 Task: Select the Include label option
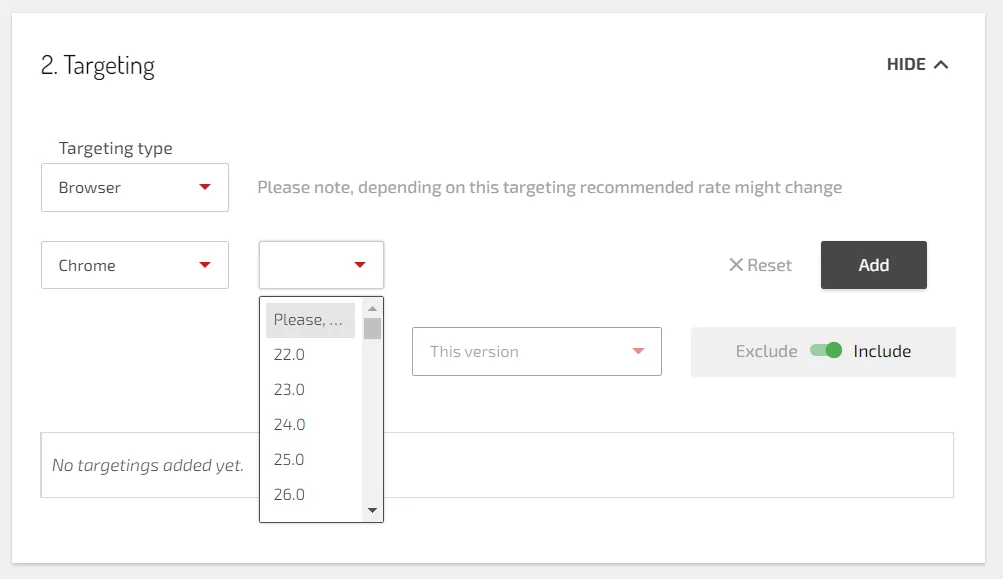pos(882,351)
